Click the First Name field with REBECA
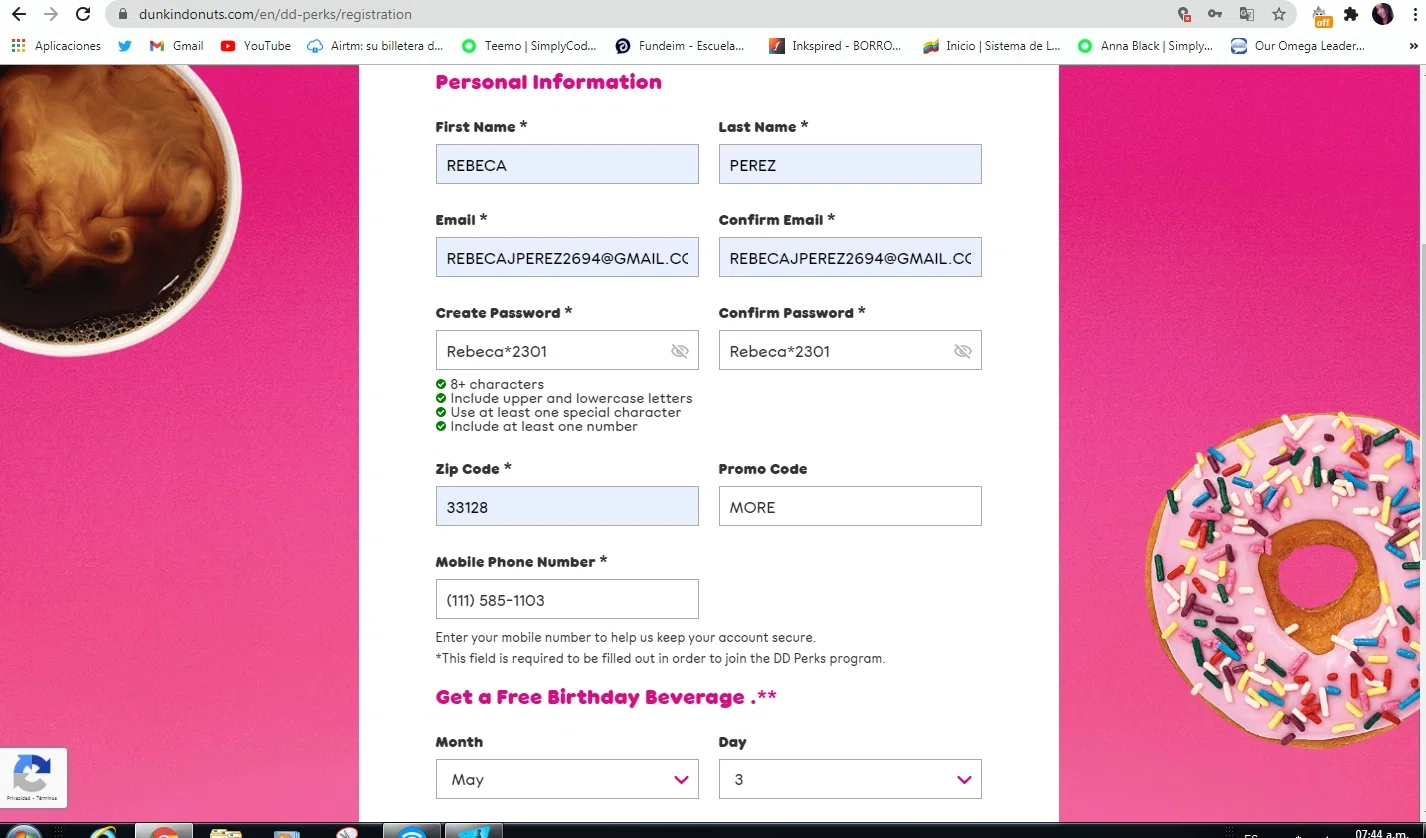This screenshot has height=838, width=1426. coord(567,164)
